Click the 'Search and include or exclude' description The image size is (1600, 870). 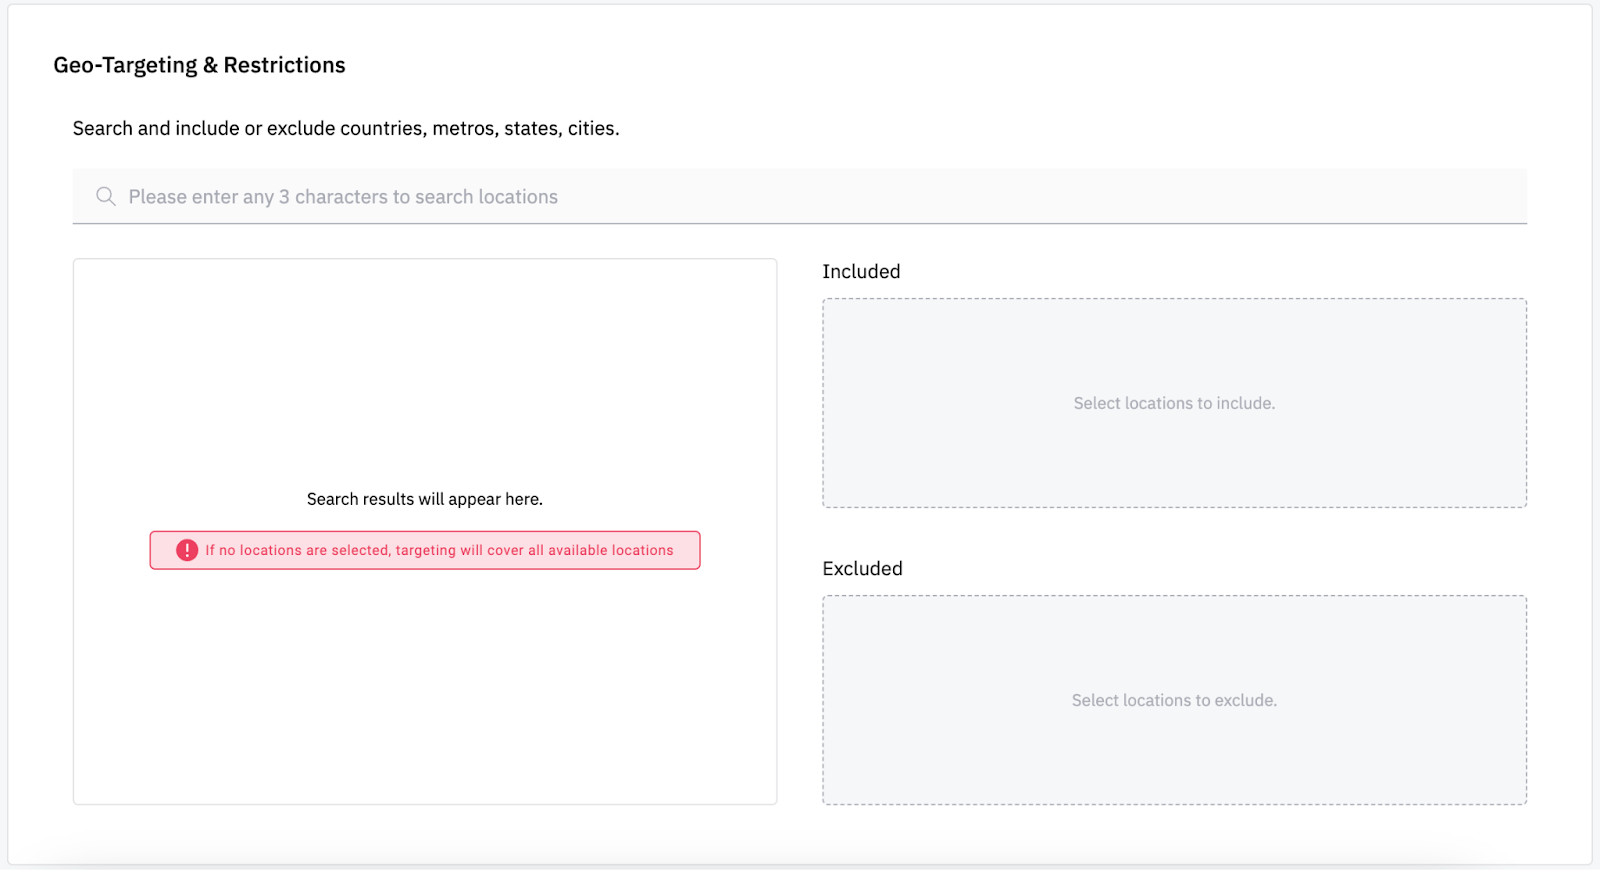[346, 128]
